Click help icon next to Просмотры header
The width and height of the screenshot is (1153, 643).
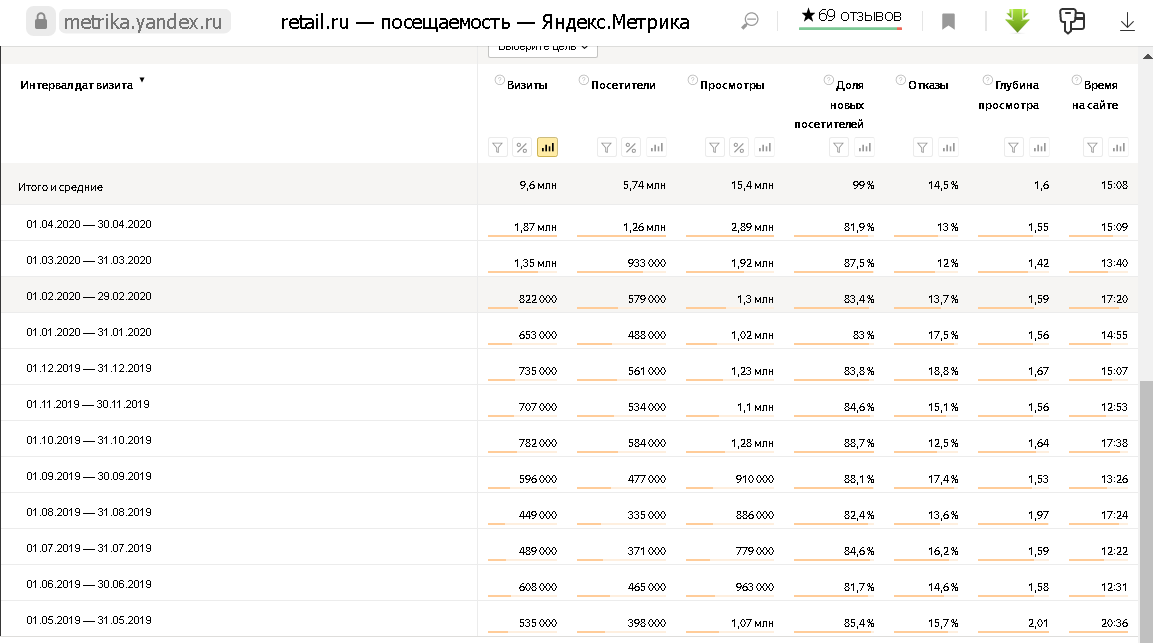pos(693,80)
